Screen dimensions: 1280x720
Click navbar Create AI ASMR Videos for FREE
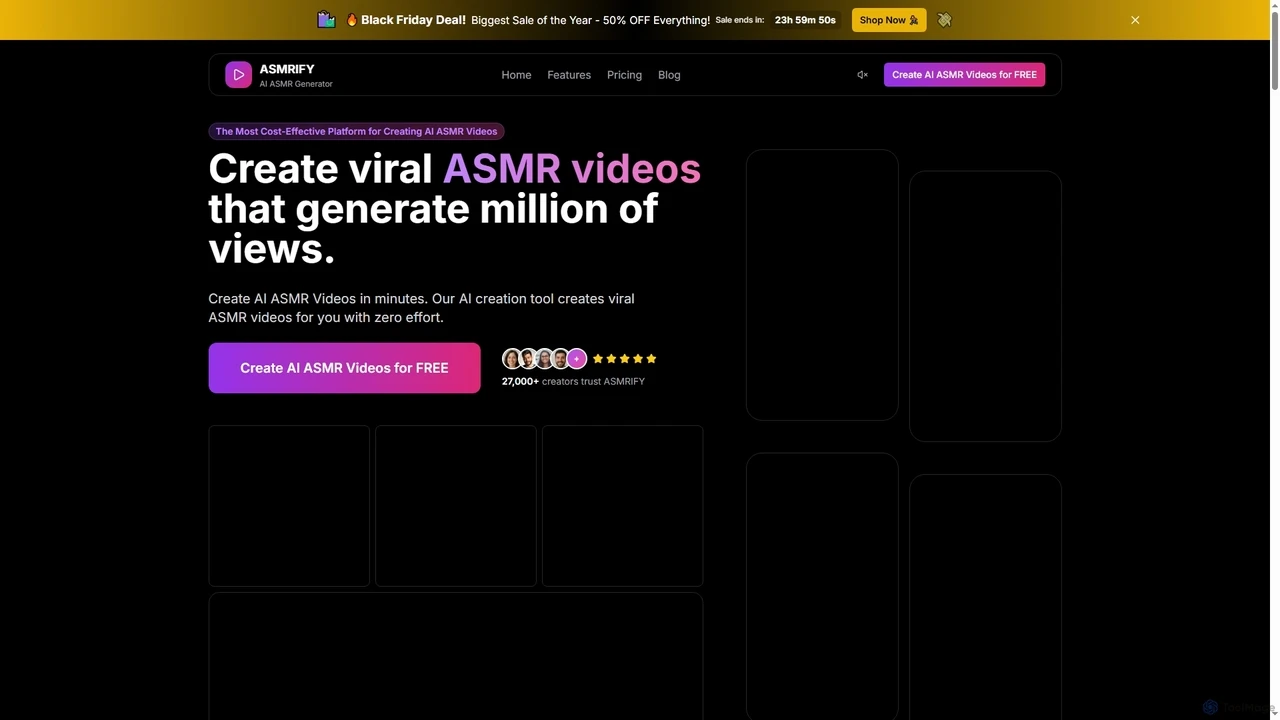(x=964, y=75)
